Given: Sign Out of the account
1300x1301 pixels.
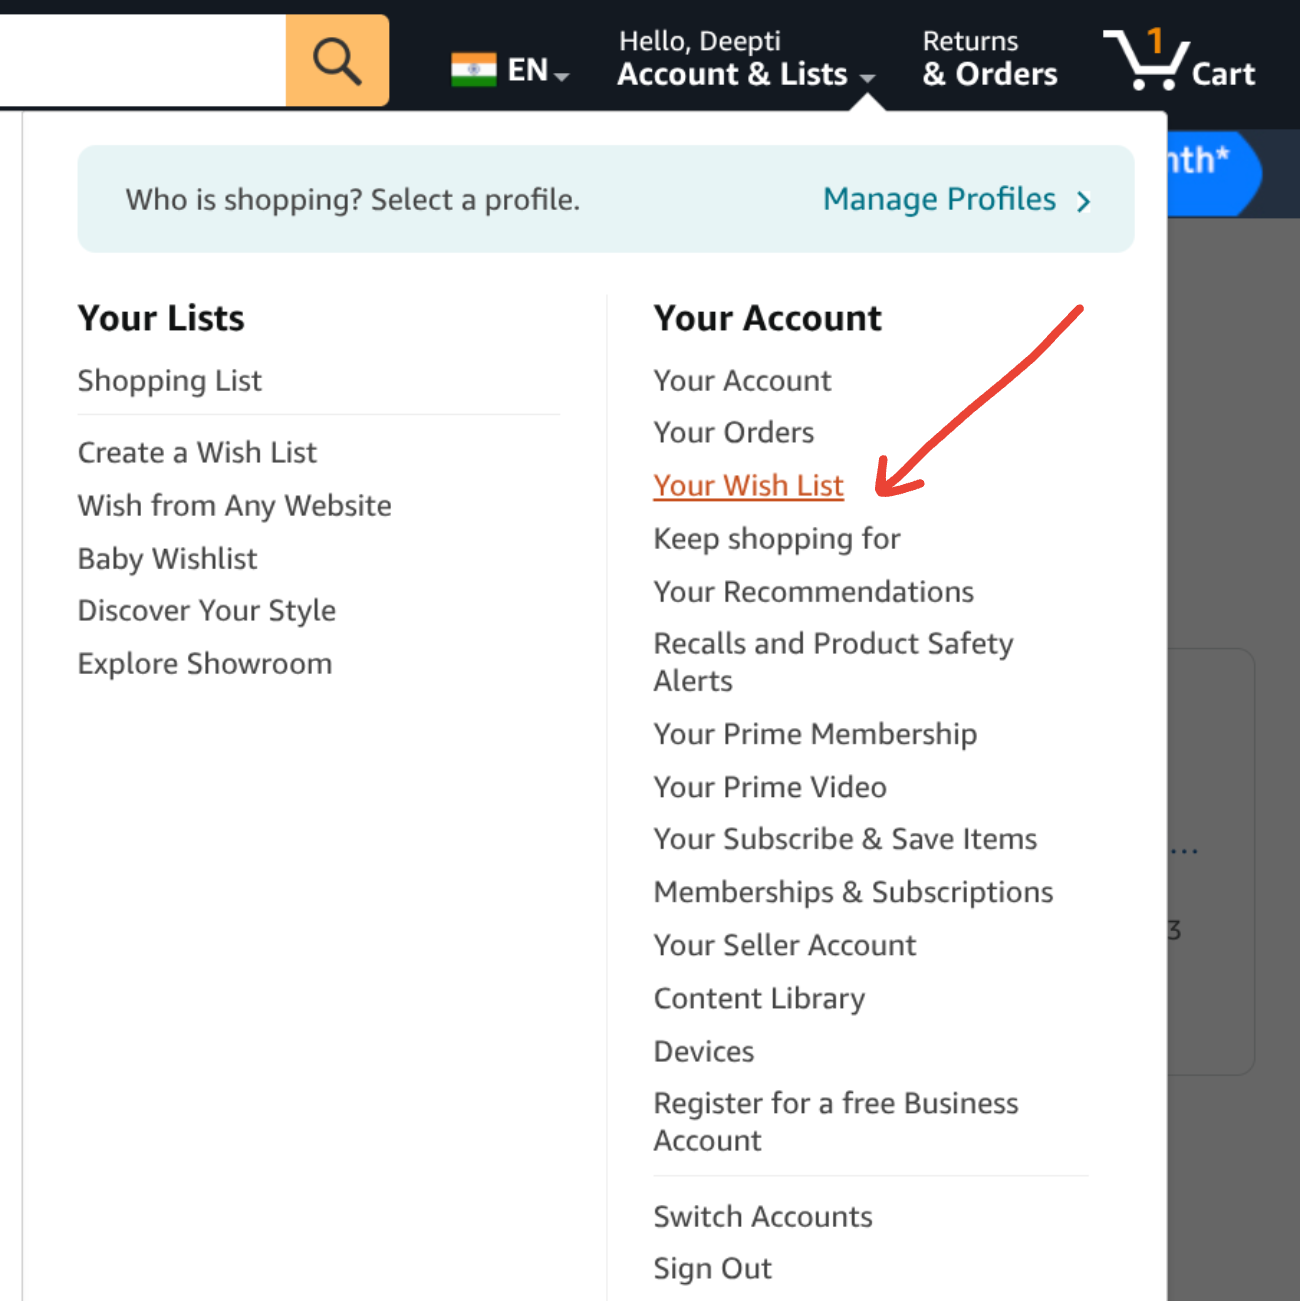Looking at the screenshot, I should [x=712, y=1268].
